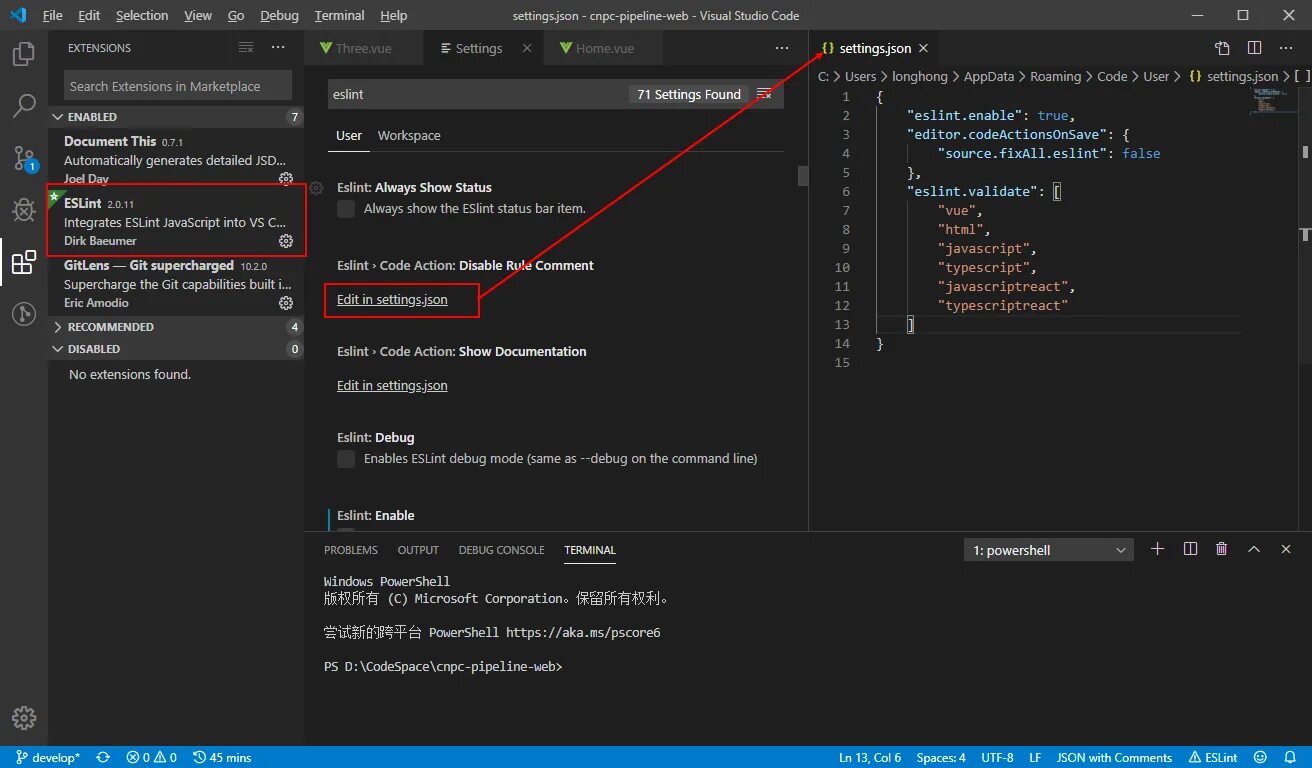Image resolution: width=1312 pixels, height=768 pixels.
Task: Kill the terminal with trash icon
Action: coord(1221,549)
